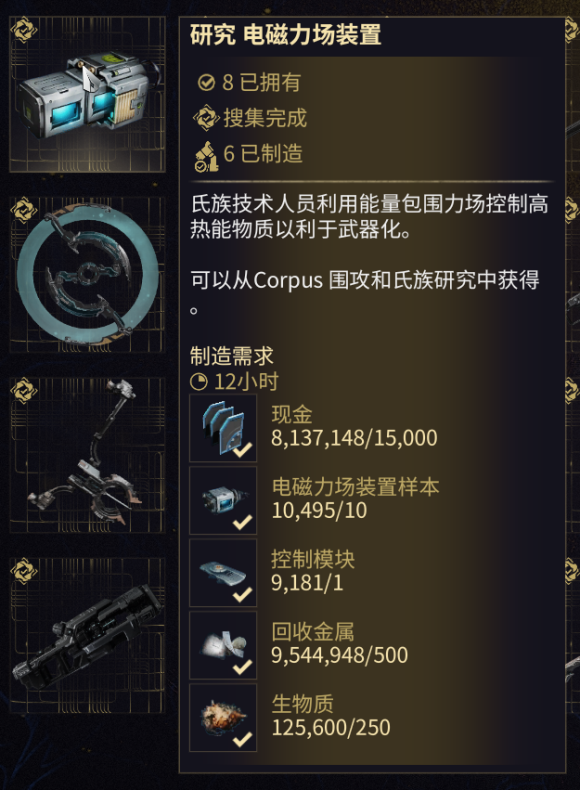Viewport: 580px width, 790px height.
Task: Click the 研究 电磁力场装置 title
Action: [x=285, y=35]
